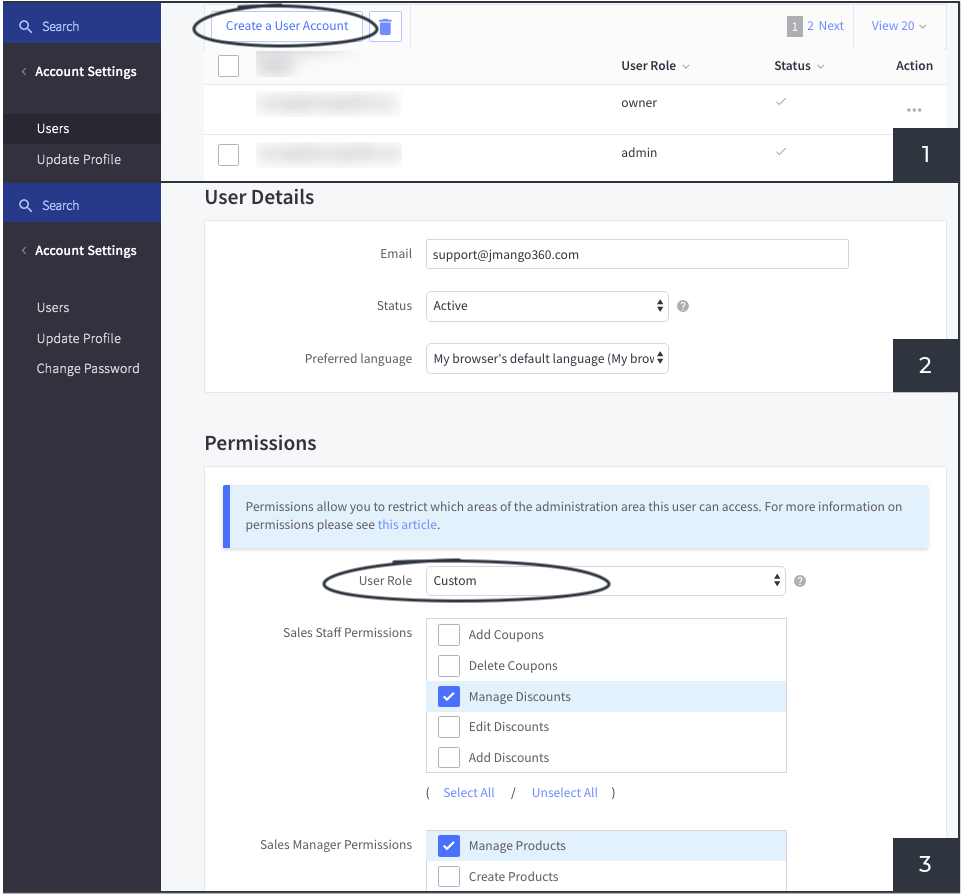962x895 pixels.
Task: Select all rows via the header checkbox
Action: coord(228,65)
